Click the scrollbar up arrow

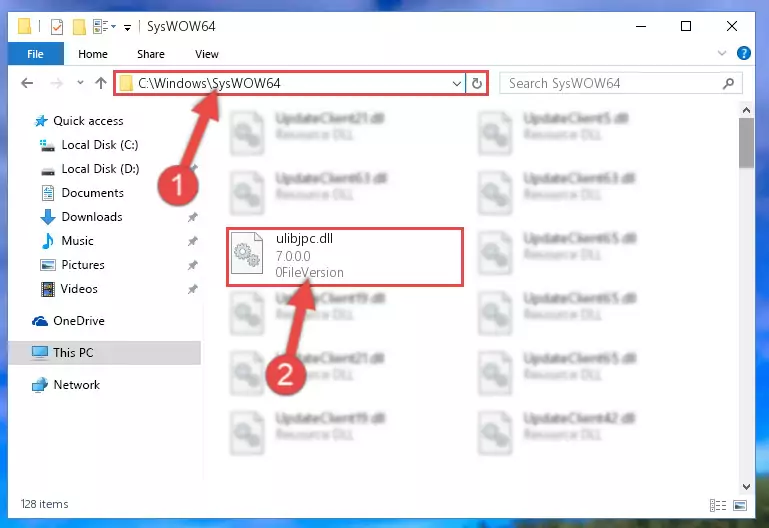coord(746,110)
